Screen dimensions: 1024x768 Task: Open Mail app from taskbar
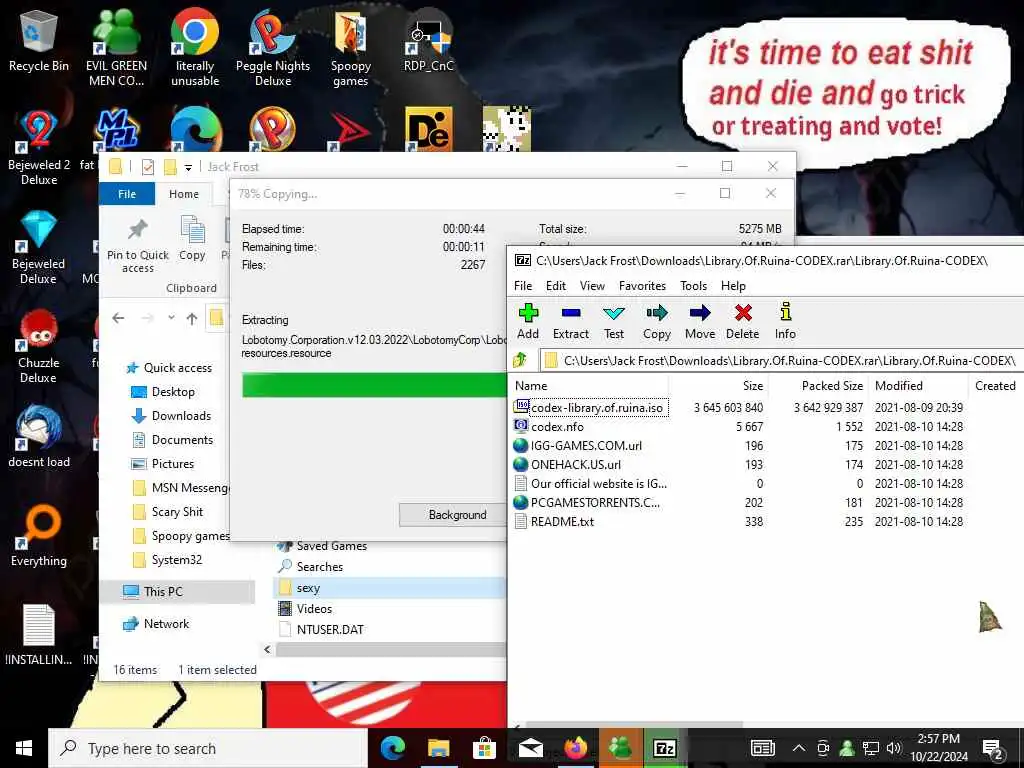click(530, 748)
